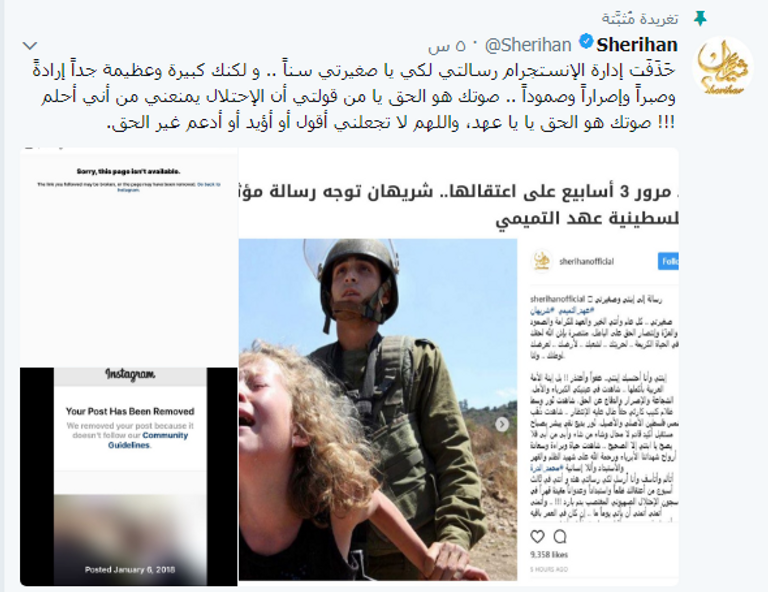Image resolution: width=768 pixels, height=592 pixels.
Task: Expand the tweet options chevron menu
Action: (x=30, y=46)
